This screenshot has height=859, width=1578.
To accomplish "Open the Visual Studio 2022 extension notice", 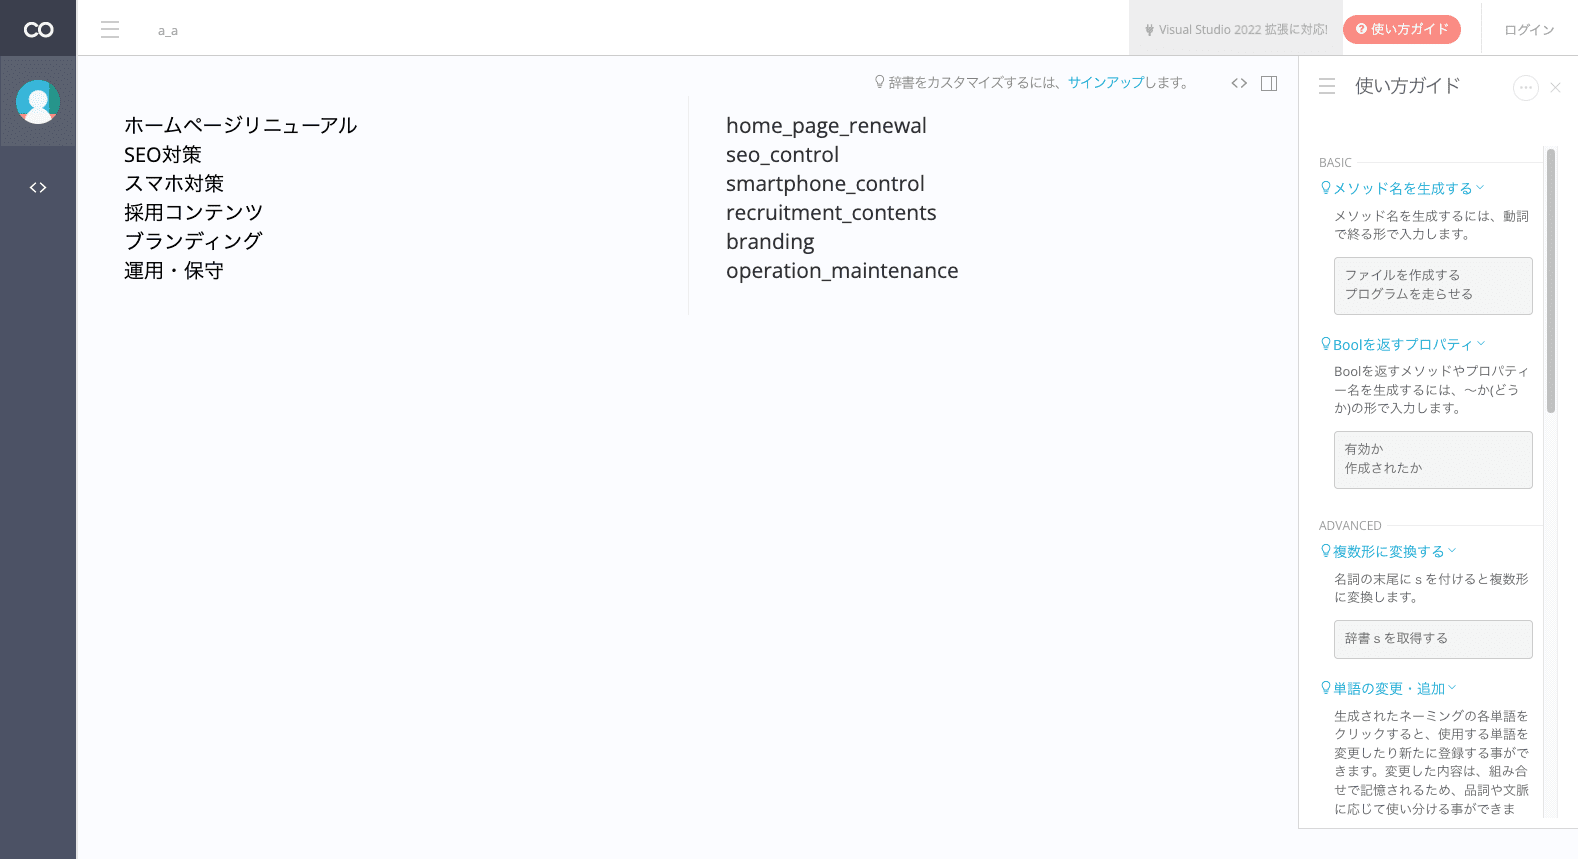I will click(x=1236, y=30).
